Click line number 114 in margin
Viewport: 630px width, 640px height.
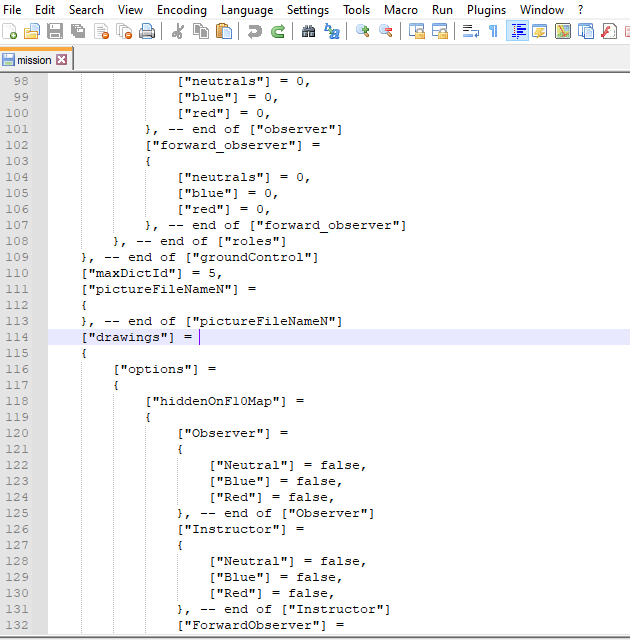click(17, 337)
